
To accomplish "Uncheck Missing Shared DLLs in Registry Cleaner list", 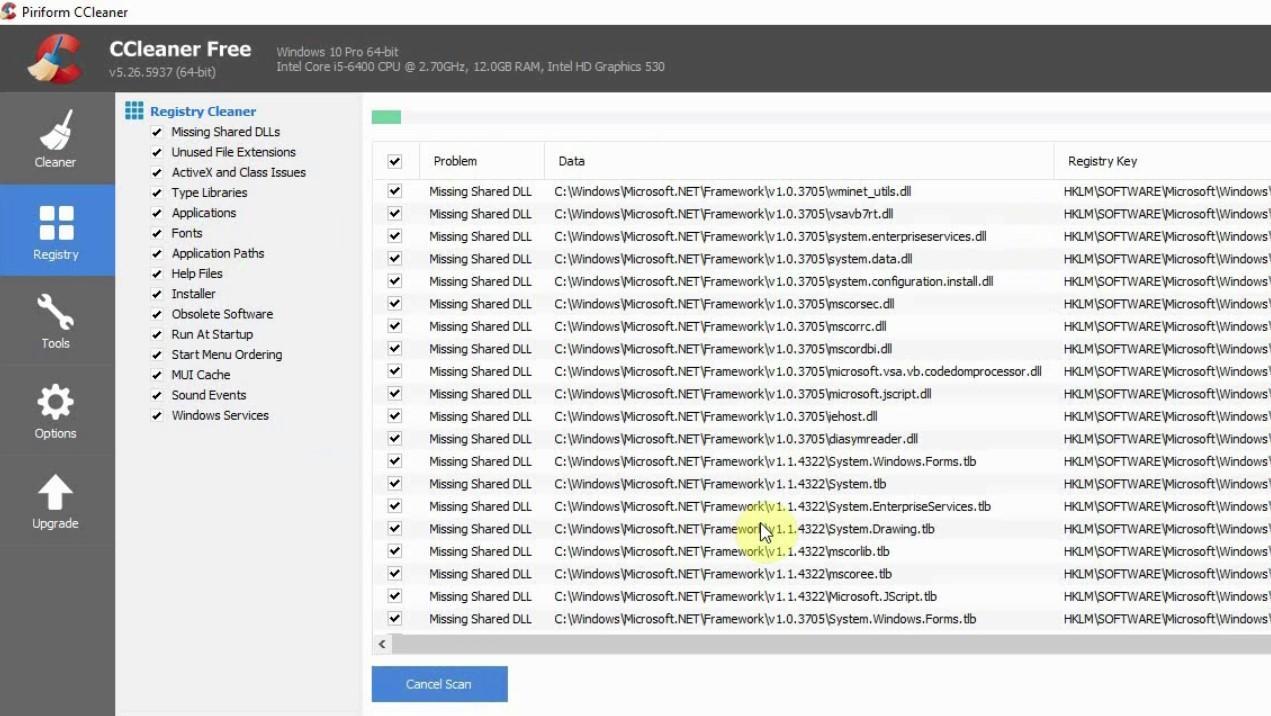I will [x=157, y=132].
